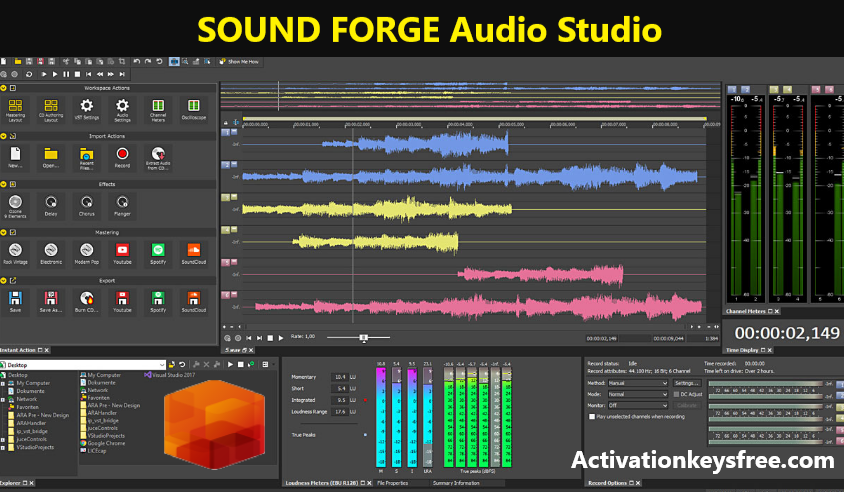Select the Rock Vintage mastering preset

click(x=15, y=254)
